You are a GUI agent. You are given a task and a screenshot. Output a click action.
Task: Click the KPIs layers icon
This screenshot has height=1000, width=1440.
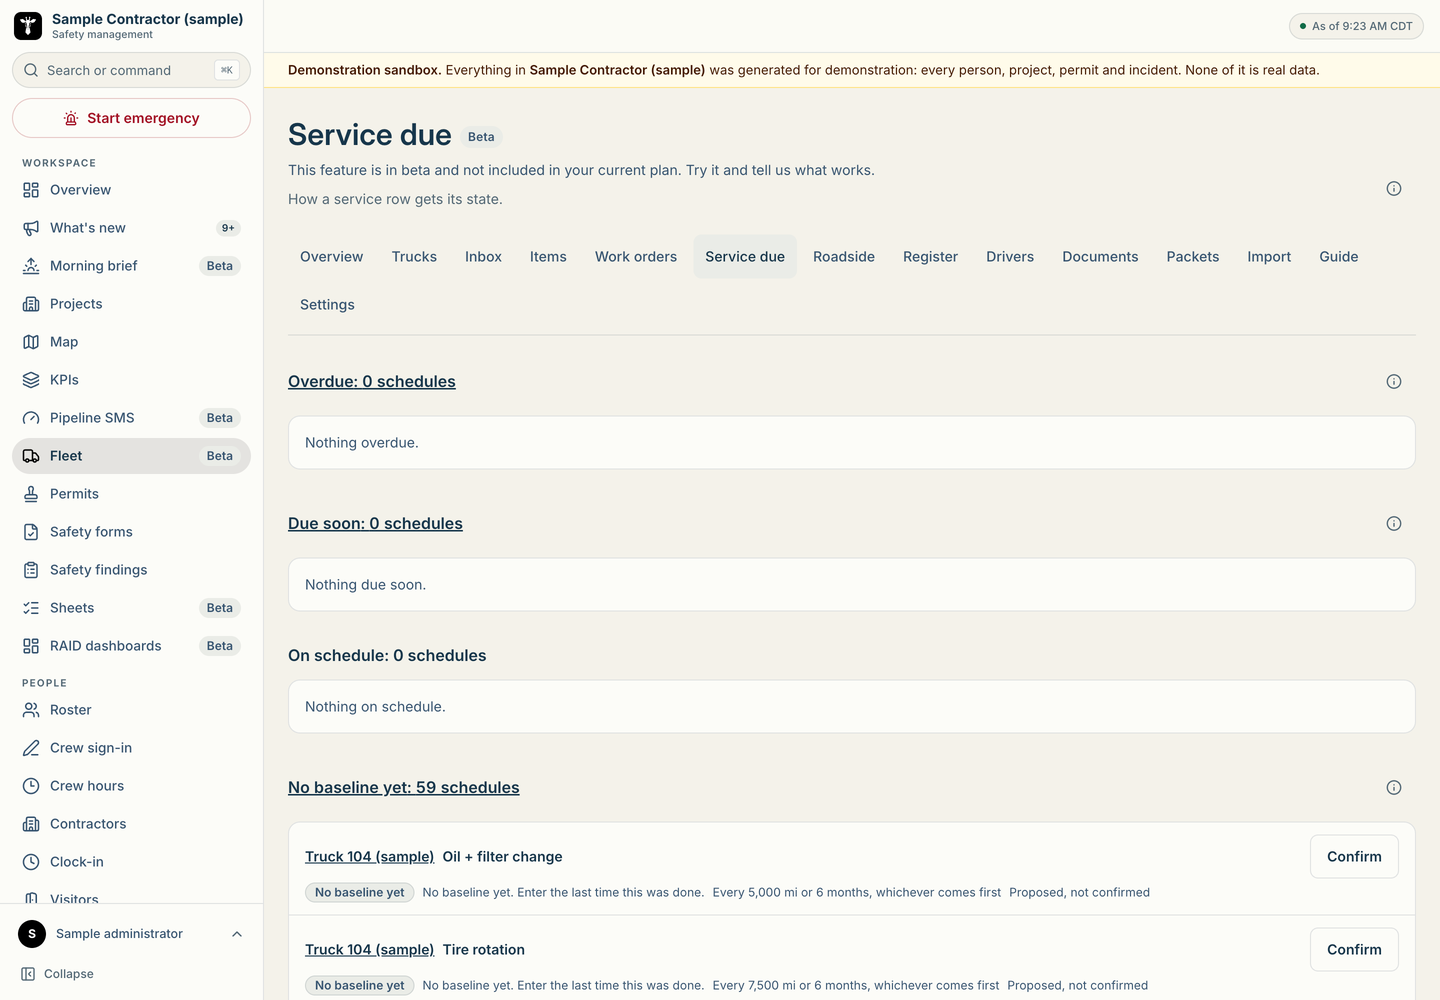[x=31, y=380]
